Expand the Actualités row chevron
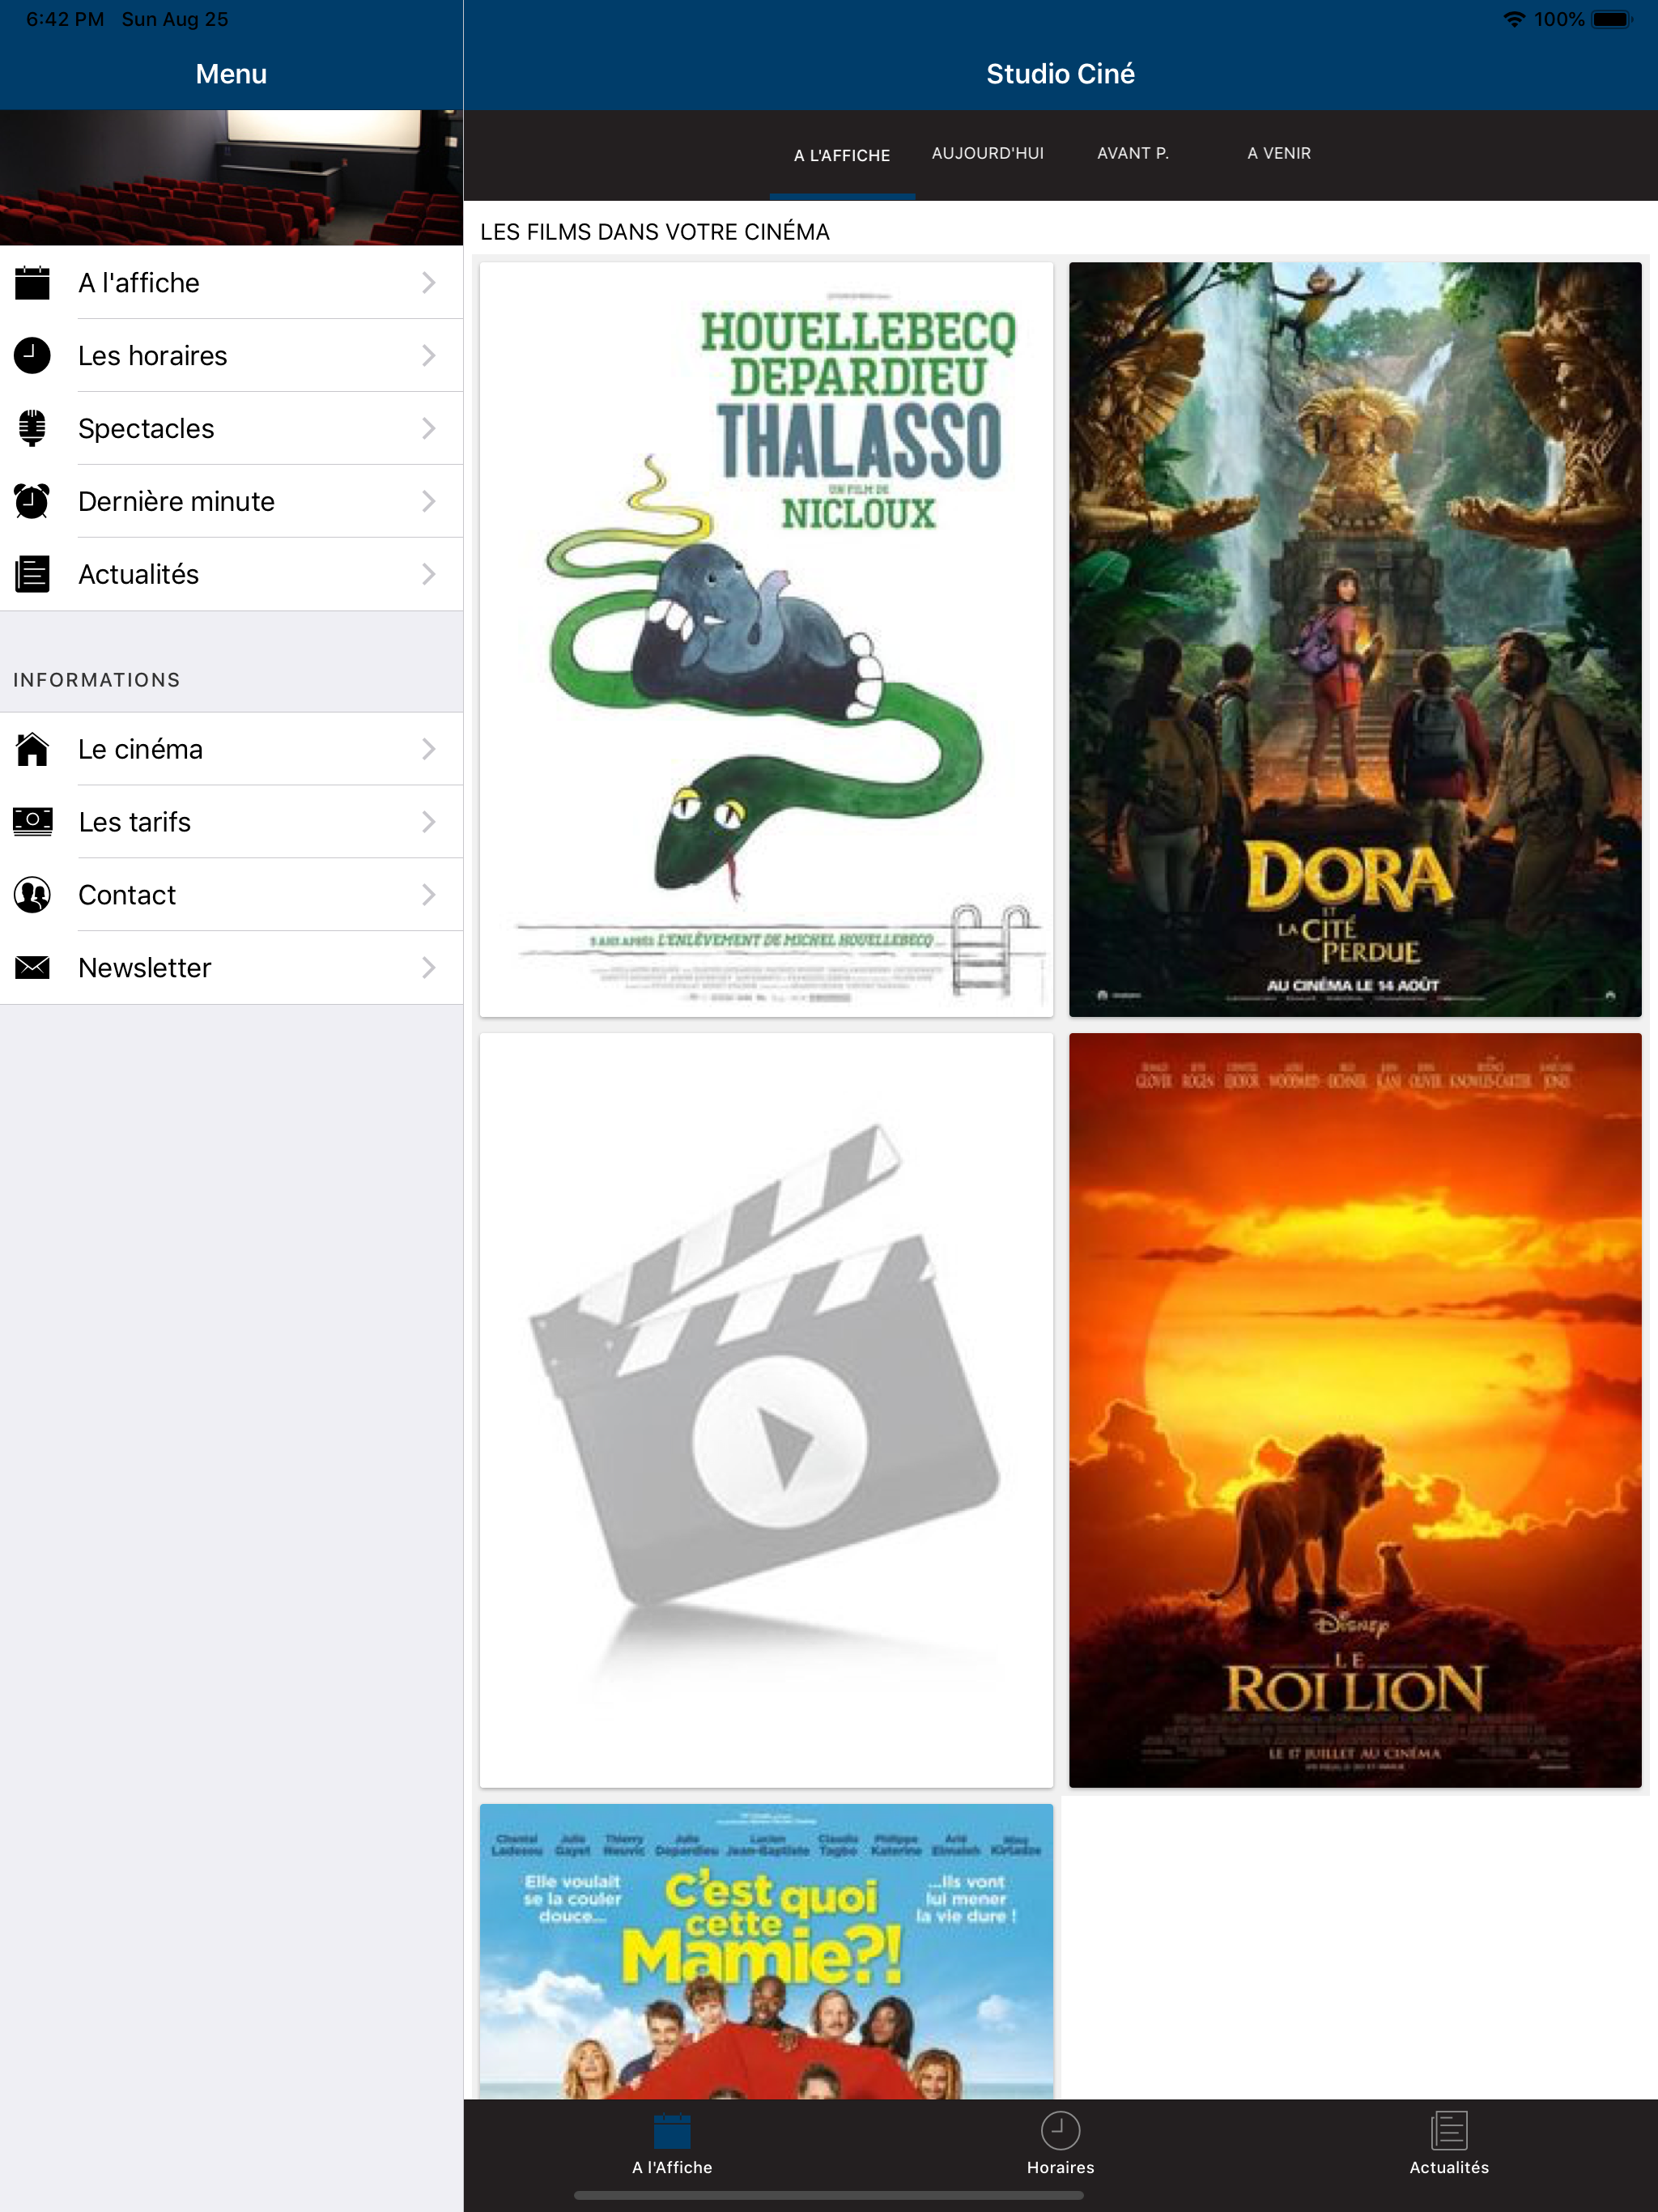This screenshot has width=1658, height=2212. pos(429,574)
